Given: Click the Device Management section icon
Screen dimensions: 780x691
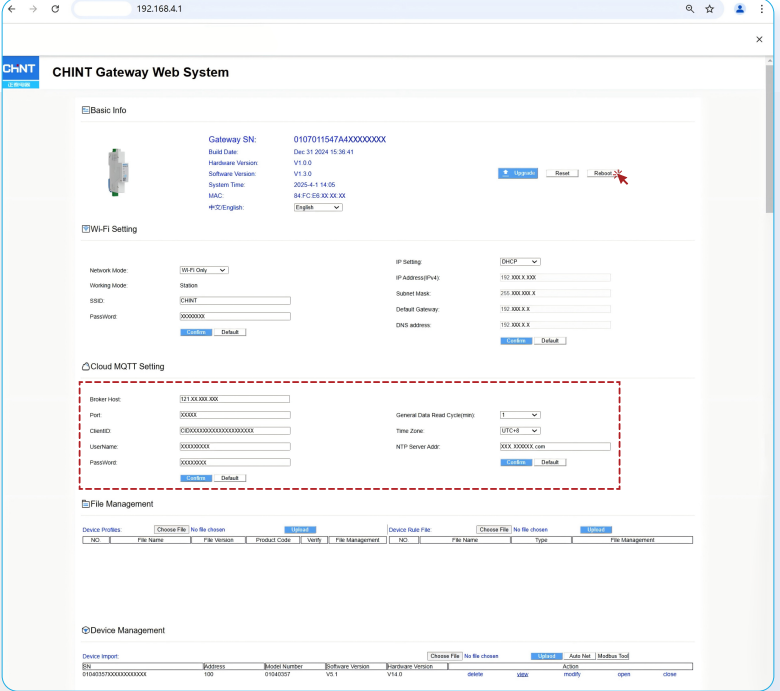Looking at the screenshot, I should point(86,630).
